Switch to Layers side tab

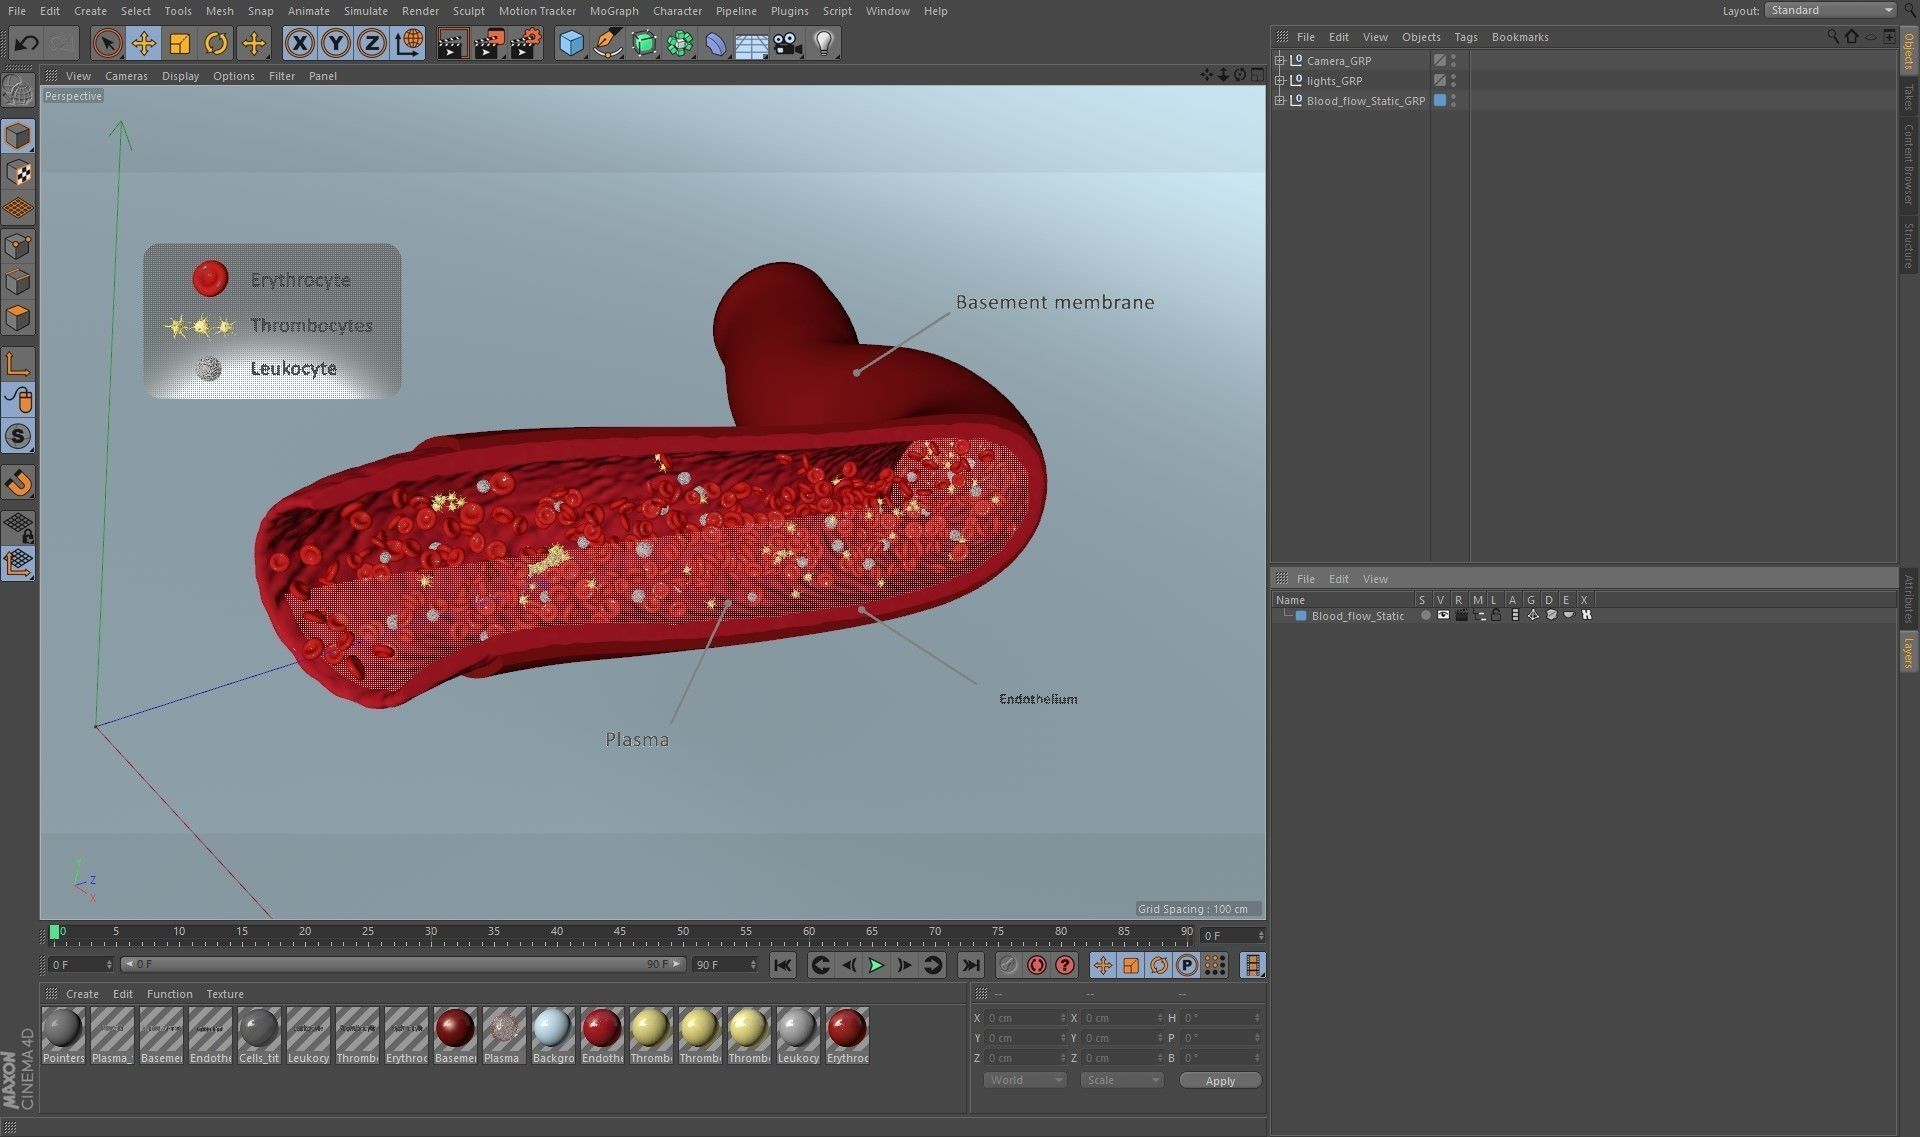pyautogui.click(x=1909, y=652)
